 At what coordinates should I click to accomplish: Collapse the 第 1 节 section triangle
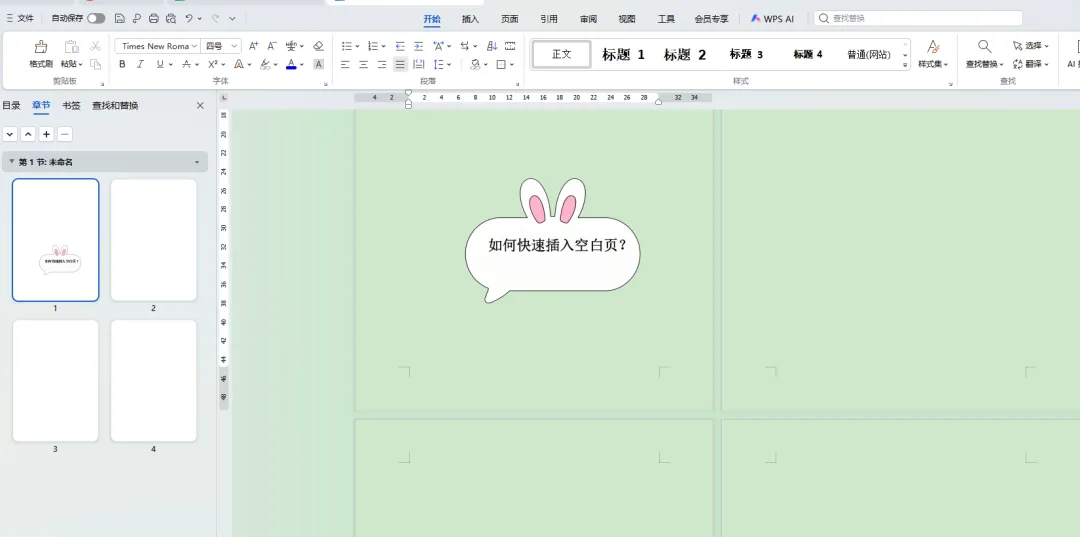12,162
